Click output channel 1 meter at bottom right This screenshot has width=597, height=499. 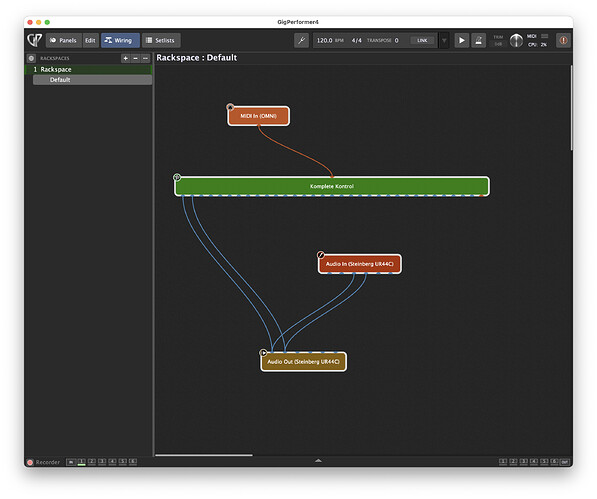tap(503, 462)
